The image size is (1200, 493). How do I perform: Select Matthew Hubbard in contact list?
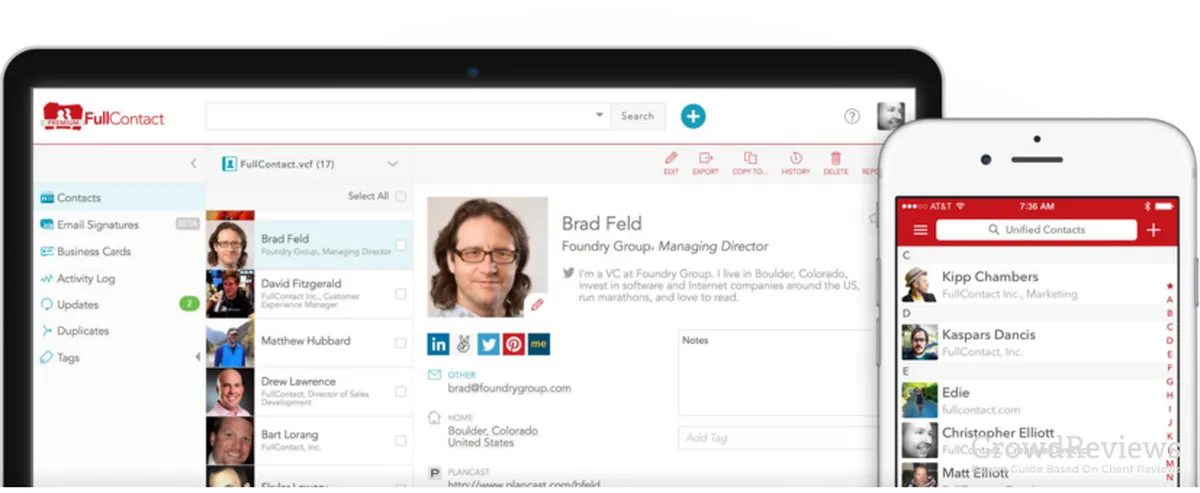tap(309, 341)
